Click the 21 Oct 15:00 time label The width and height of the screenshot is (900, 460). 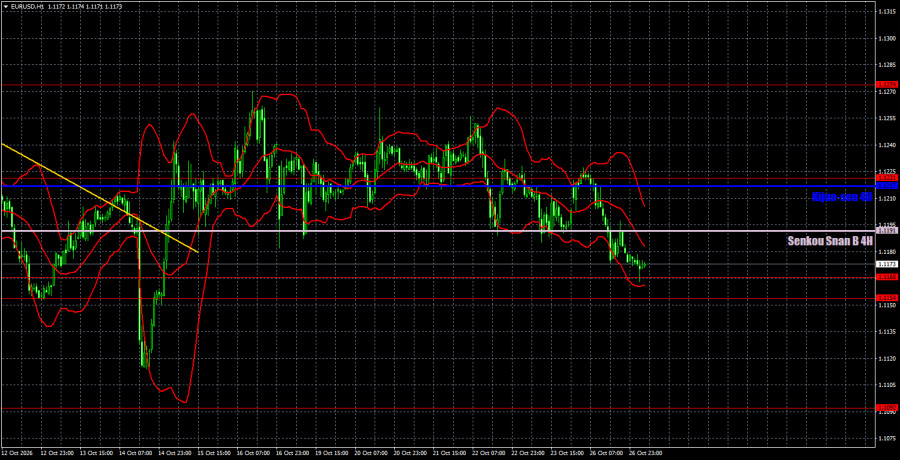(x=450, y=453)
